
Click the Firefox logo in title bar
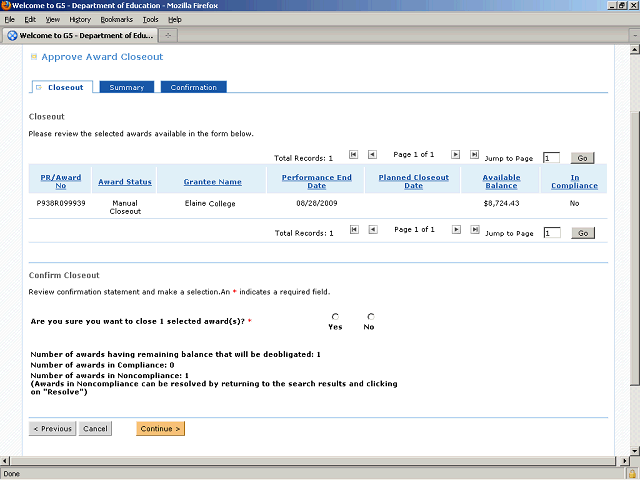pyautogui.click(x=6, y=5)
